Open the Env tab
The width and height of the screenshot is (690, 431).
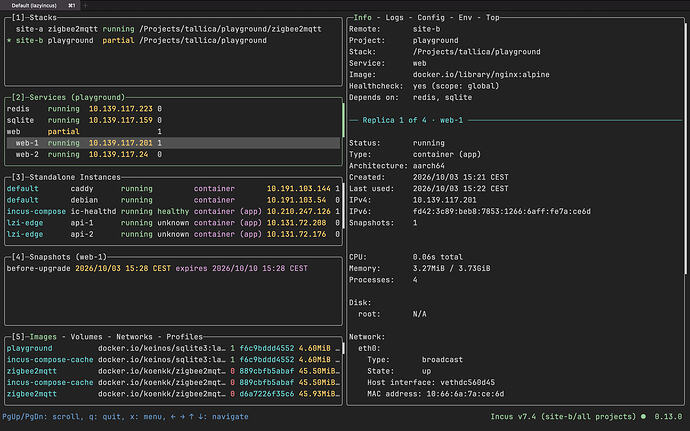click(x=465, y=18)
